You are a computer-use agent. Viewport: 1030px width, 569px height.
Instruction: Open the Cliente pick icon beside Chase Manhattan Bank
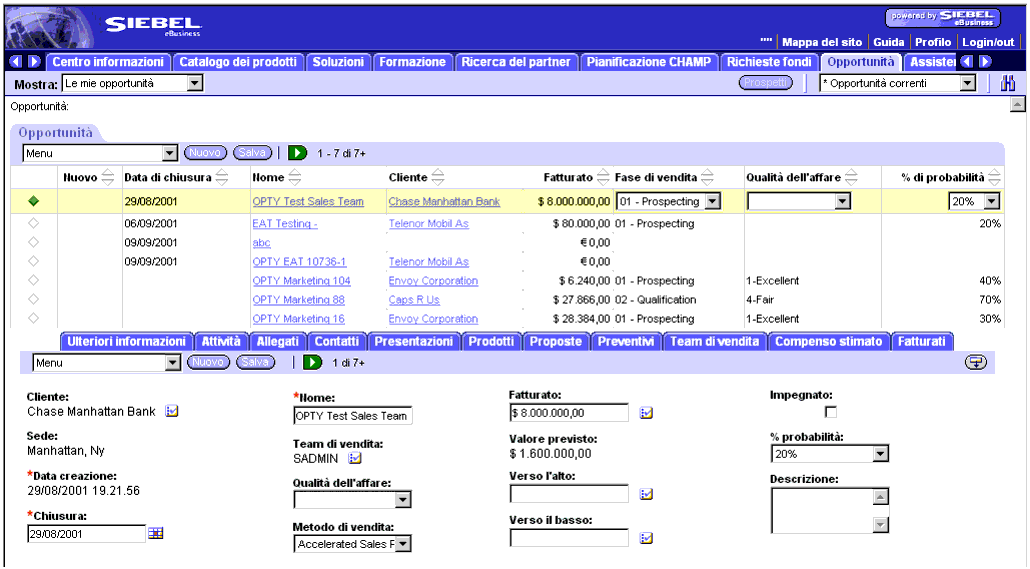[172, 411]
